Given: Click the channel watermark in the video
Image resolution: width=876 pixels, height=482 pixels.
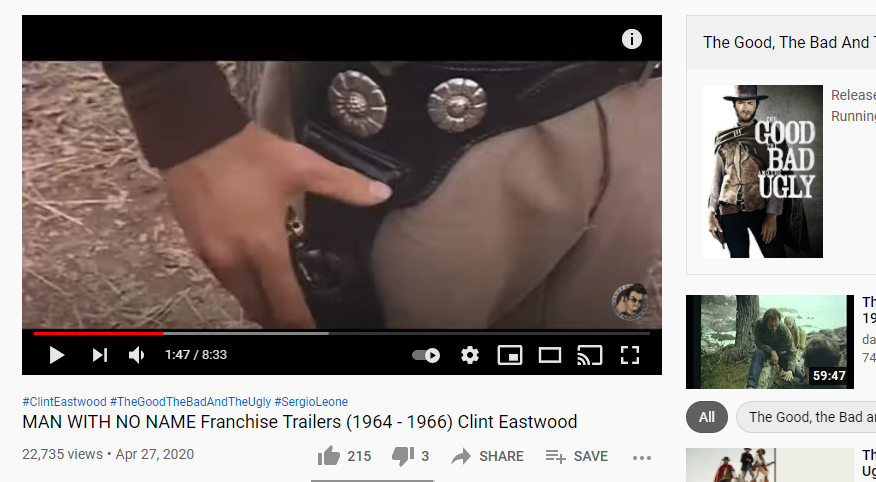Looking at the screenshot, I should pyautogui.click(x=630, y=302).
